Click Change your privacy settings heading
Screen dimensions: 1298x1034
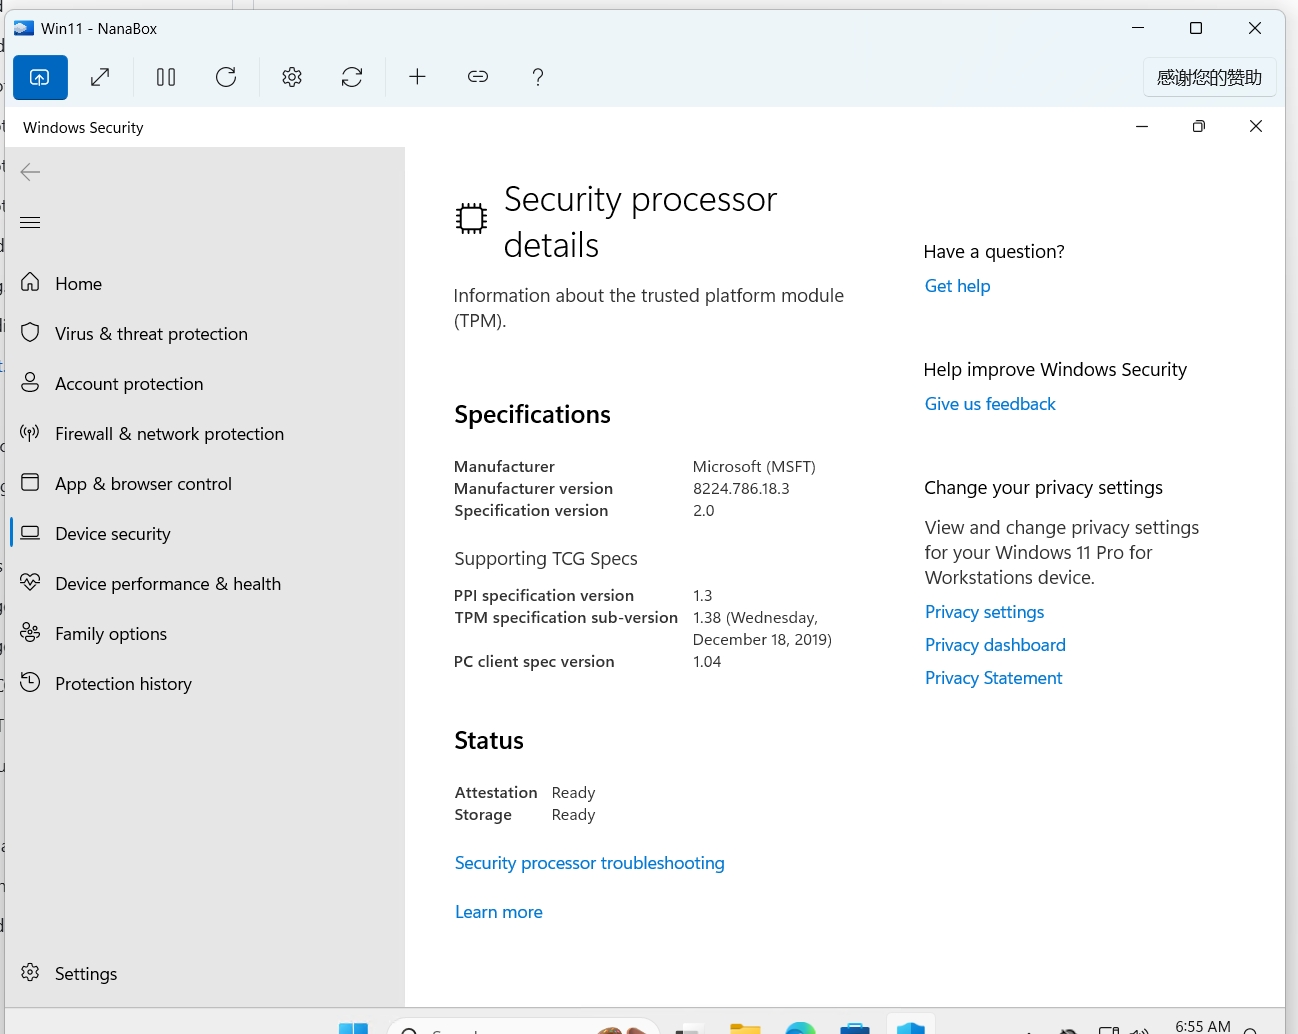click(1043, 488)
